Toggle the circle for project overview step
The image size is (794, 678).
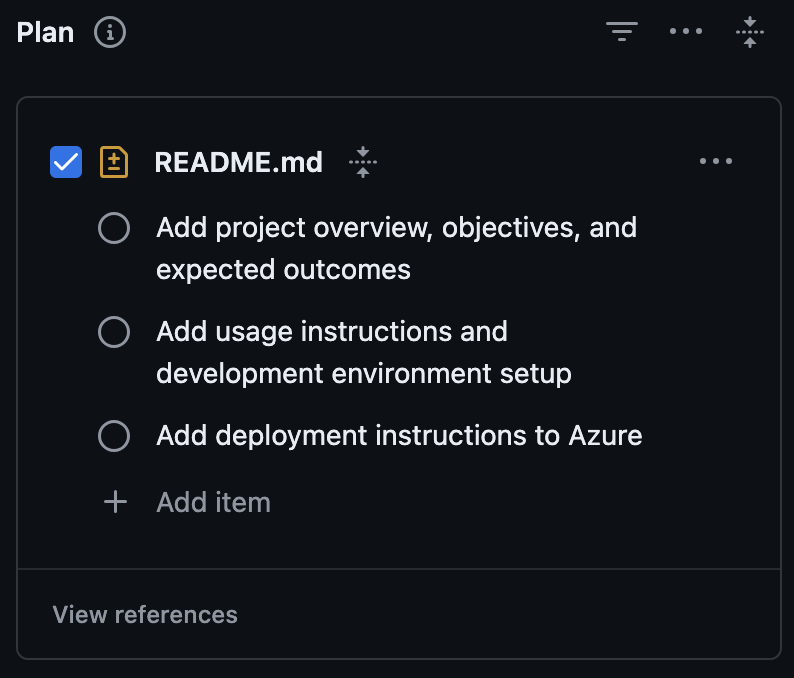coord(114,228)
